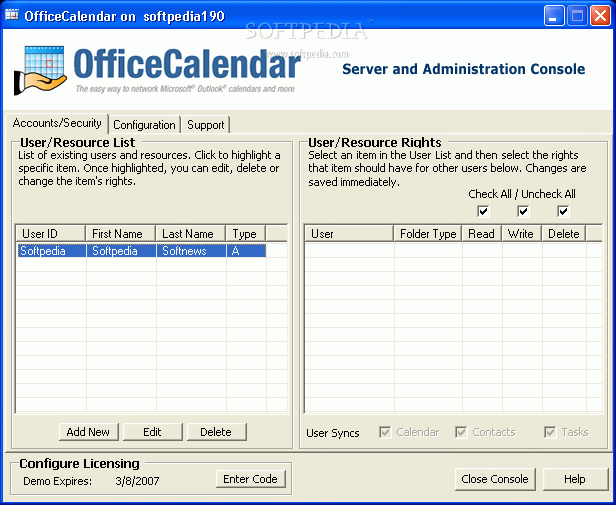The width and height of the screenshot is (616, 505).
Task: Toggle the Check All box above Read
Action: (483, 211)
